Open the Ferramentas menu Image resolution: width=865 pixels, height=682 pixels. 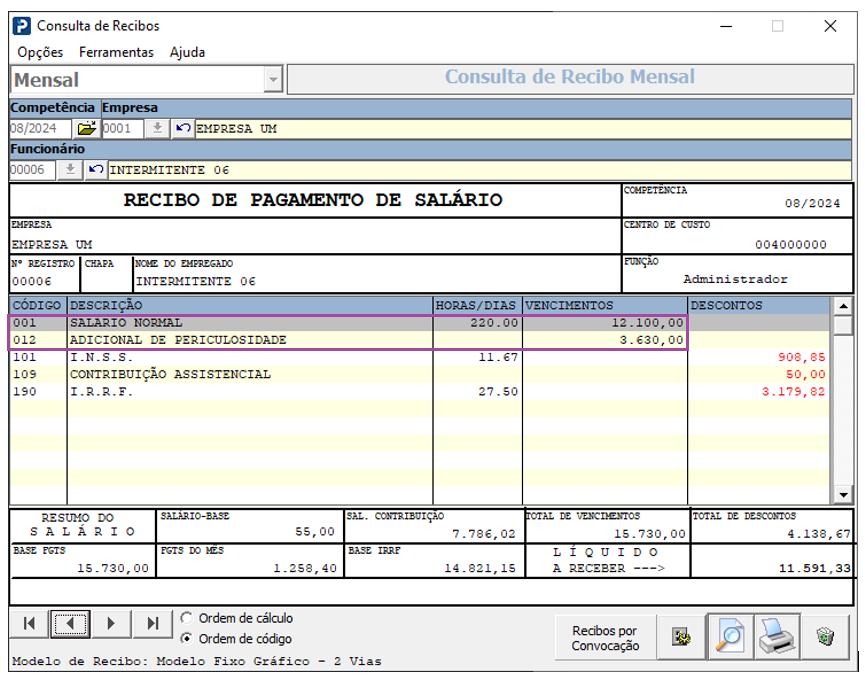pos(116,52)
